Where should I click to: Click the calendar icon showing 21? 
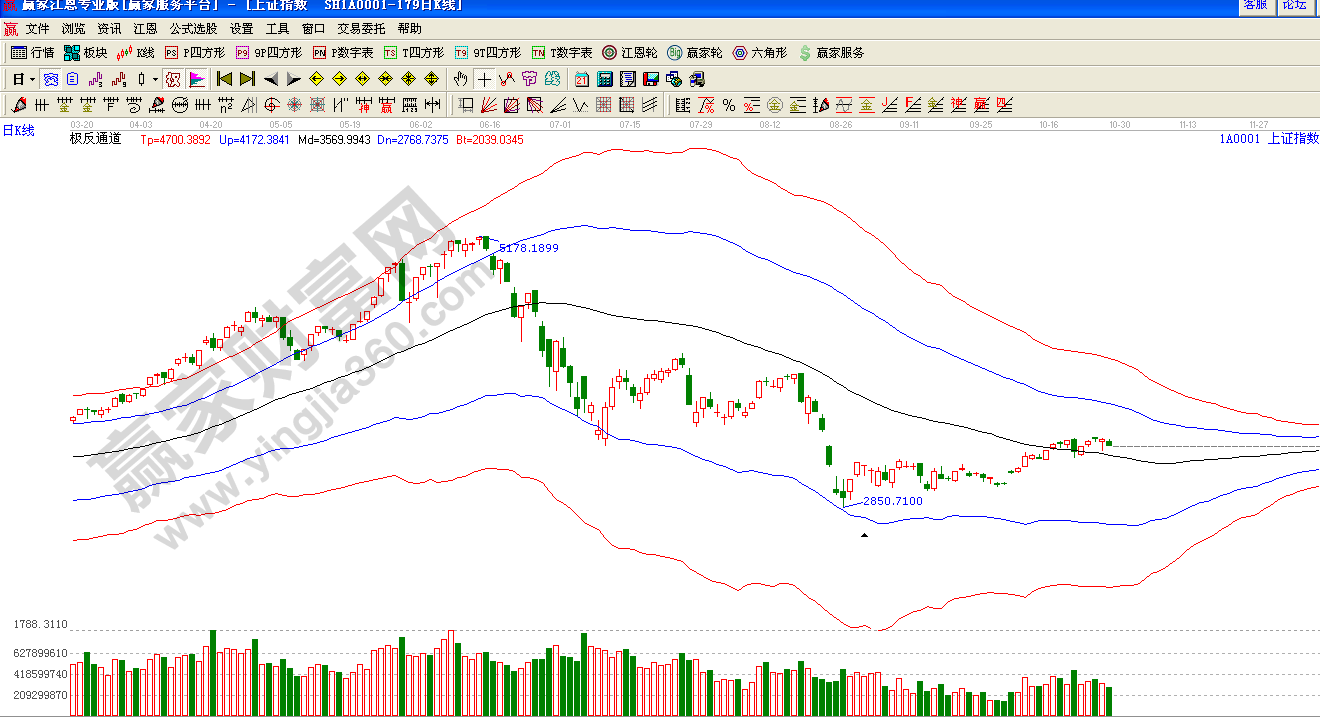click(x=582, y=79)
